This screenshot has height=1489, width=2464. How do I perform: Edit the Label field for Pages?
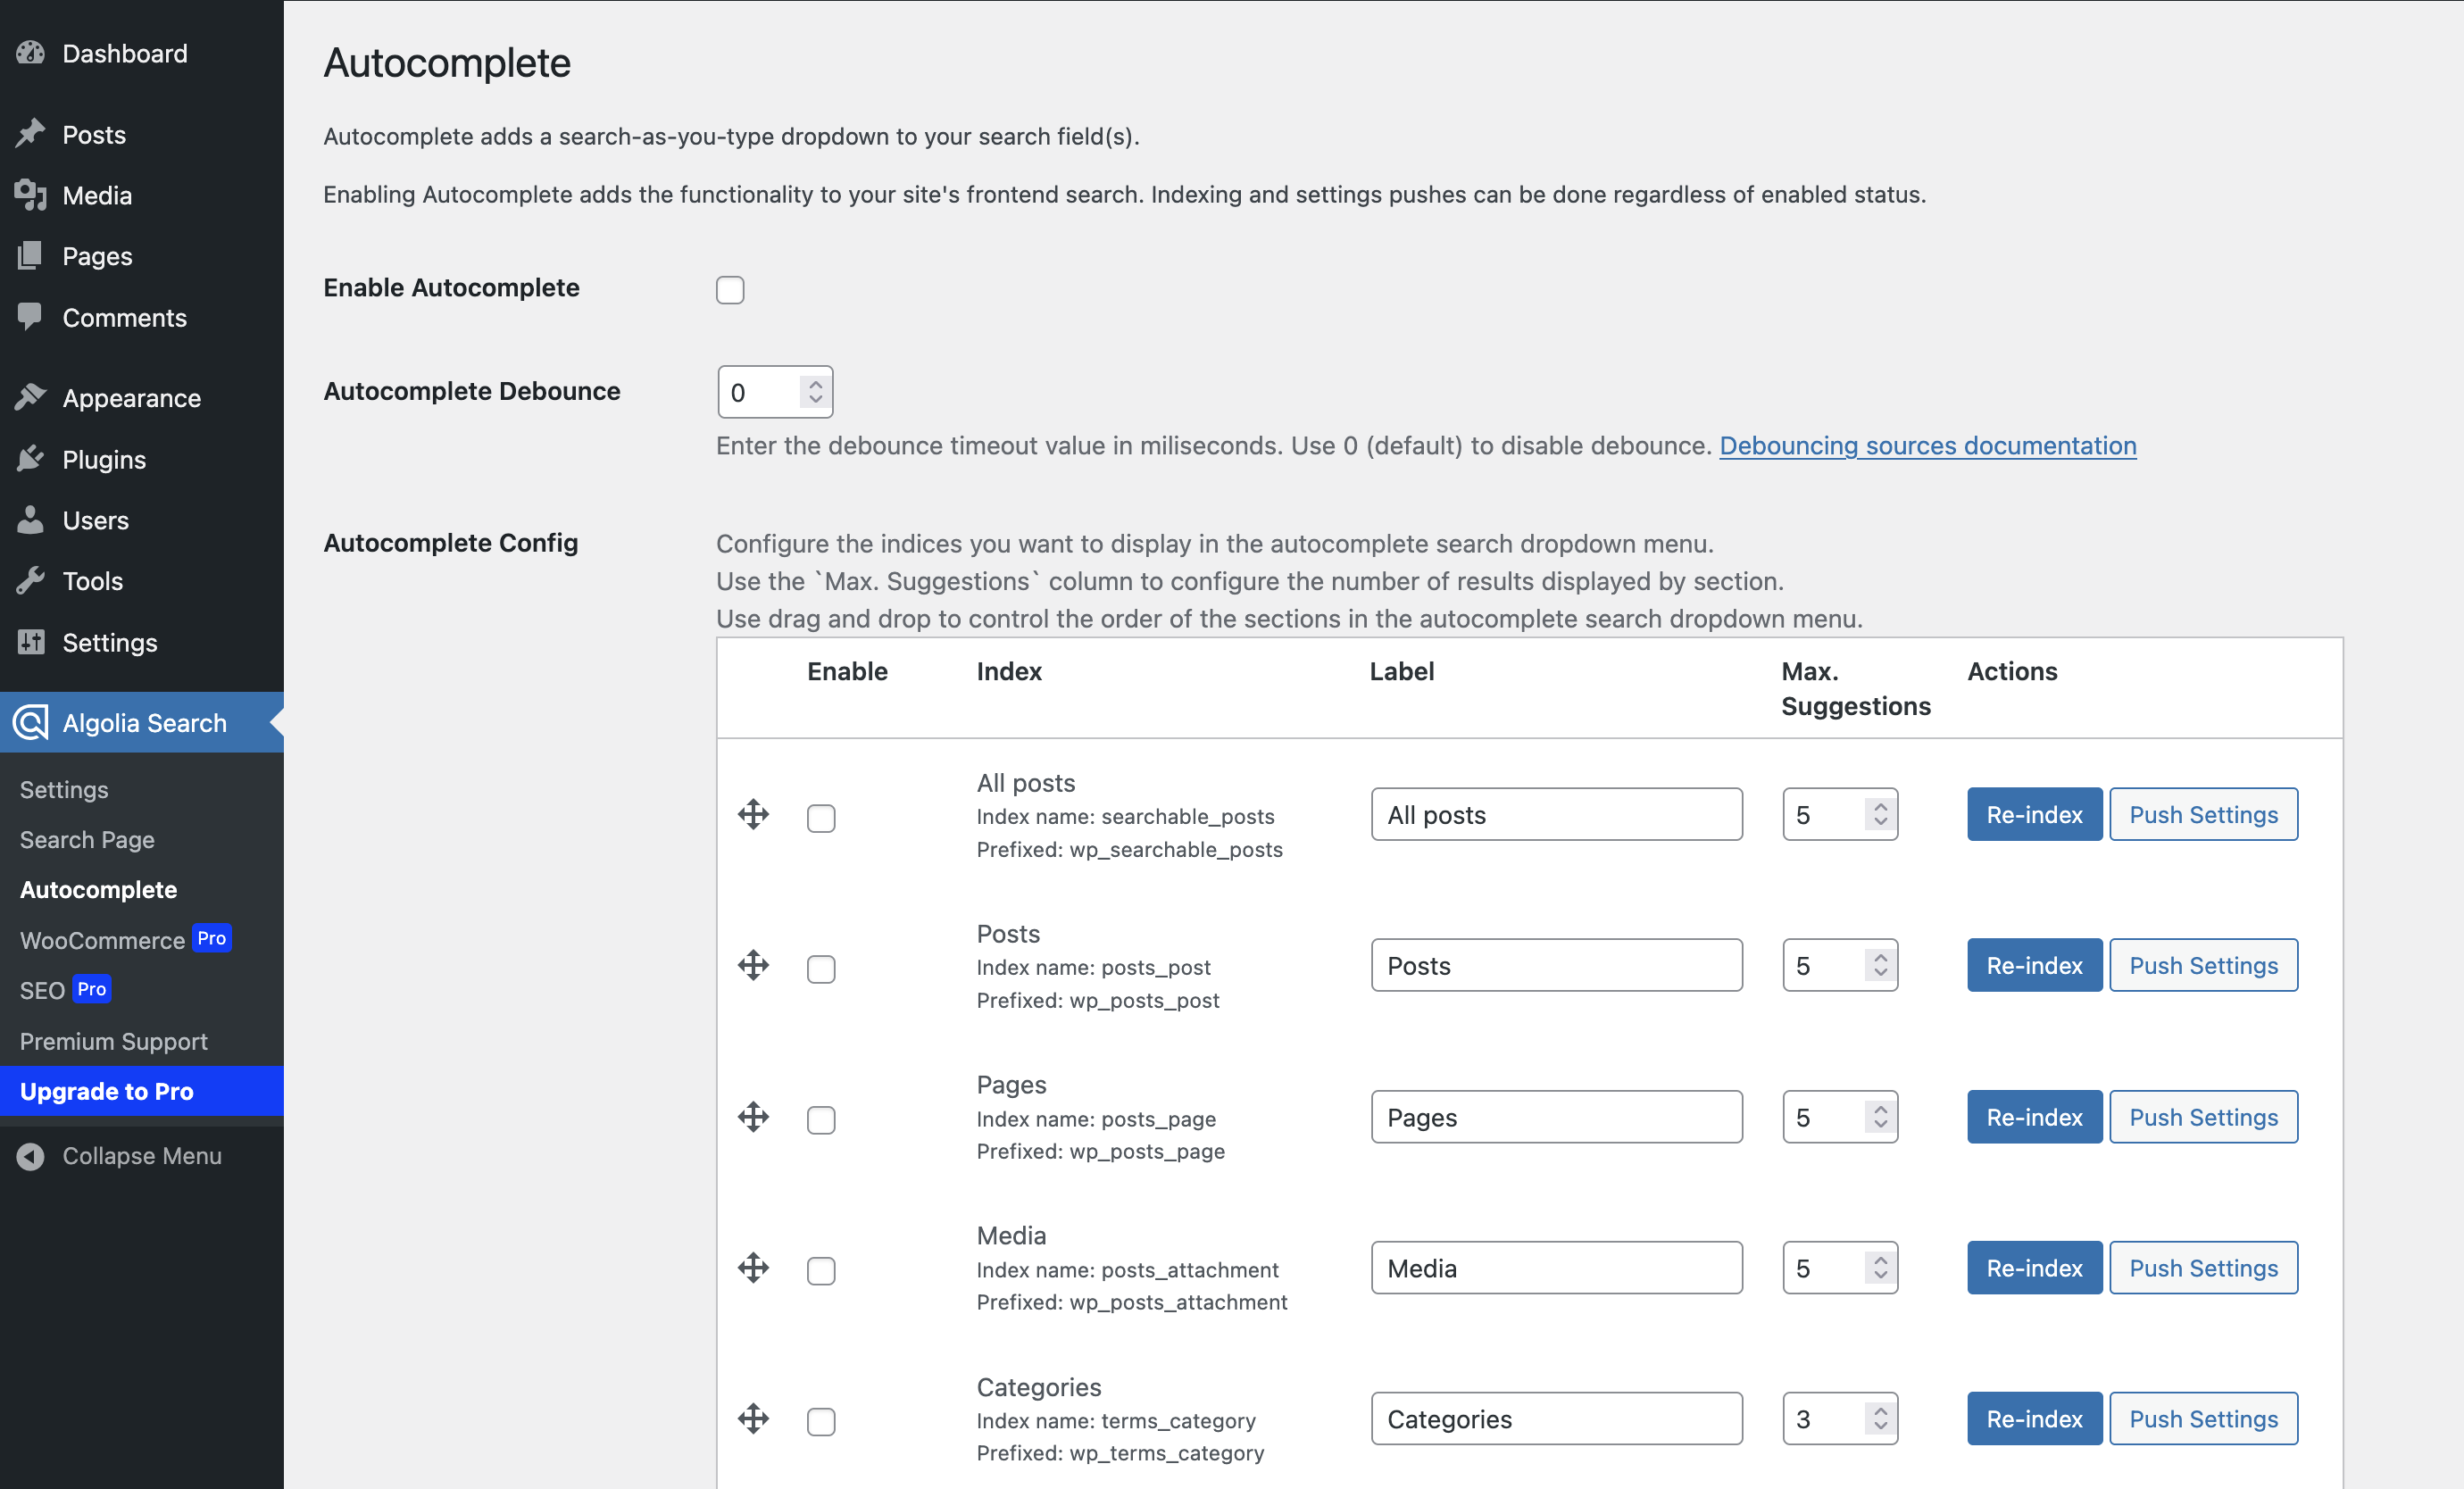click(1556, 1116)
